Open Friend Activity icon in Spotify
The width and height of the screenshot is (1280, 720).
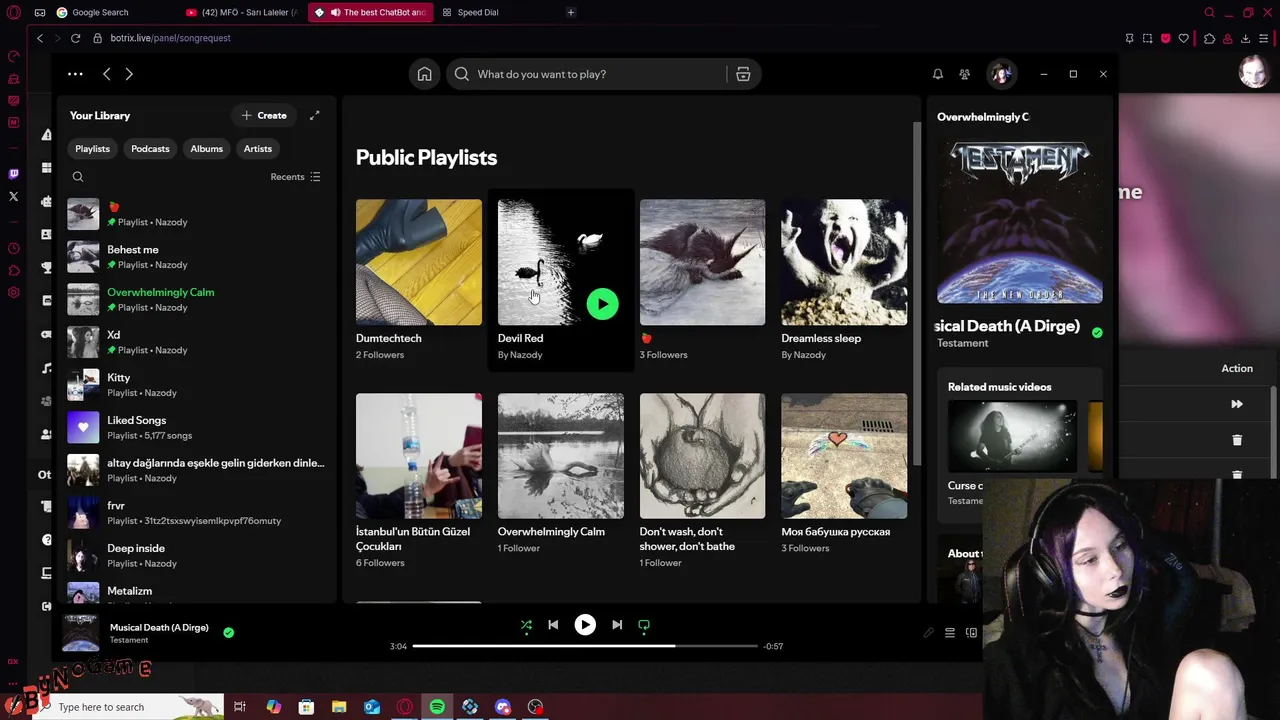[965, 74]
